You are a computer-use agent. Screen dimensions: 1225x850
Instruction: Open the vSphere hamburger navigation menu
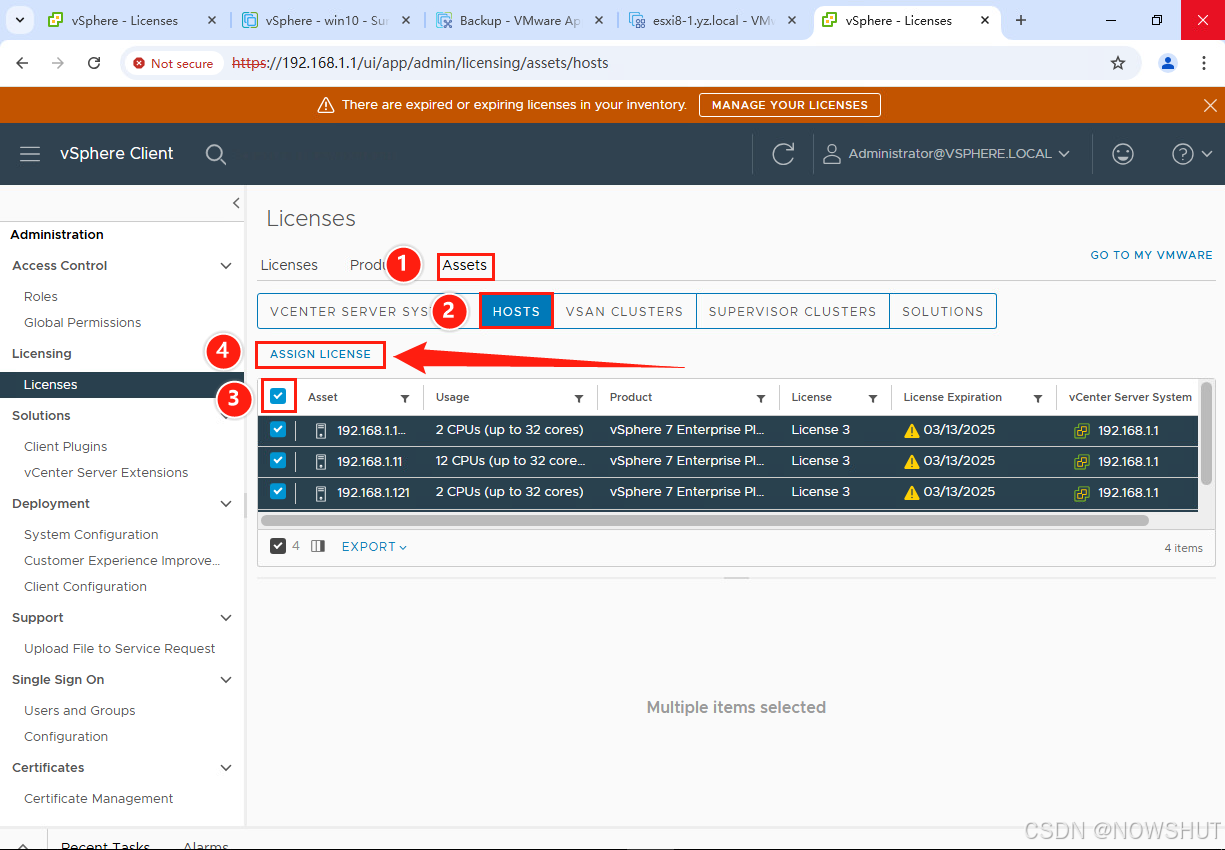coord(30,154)
